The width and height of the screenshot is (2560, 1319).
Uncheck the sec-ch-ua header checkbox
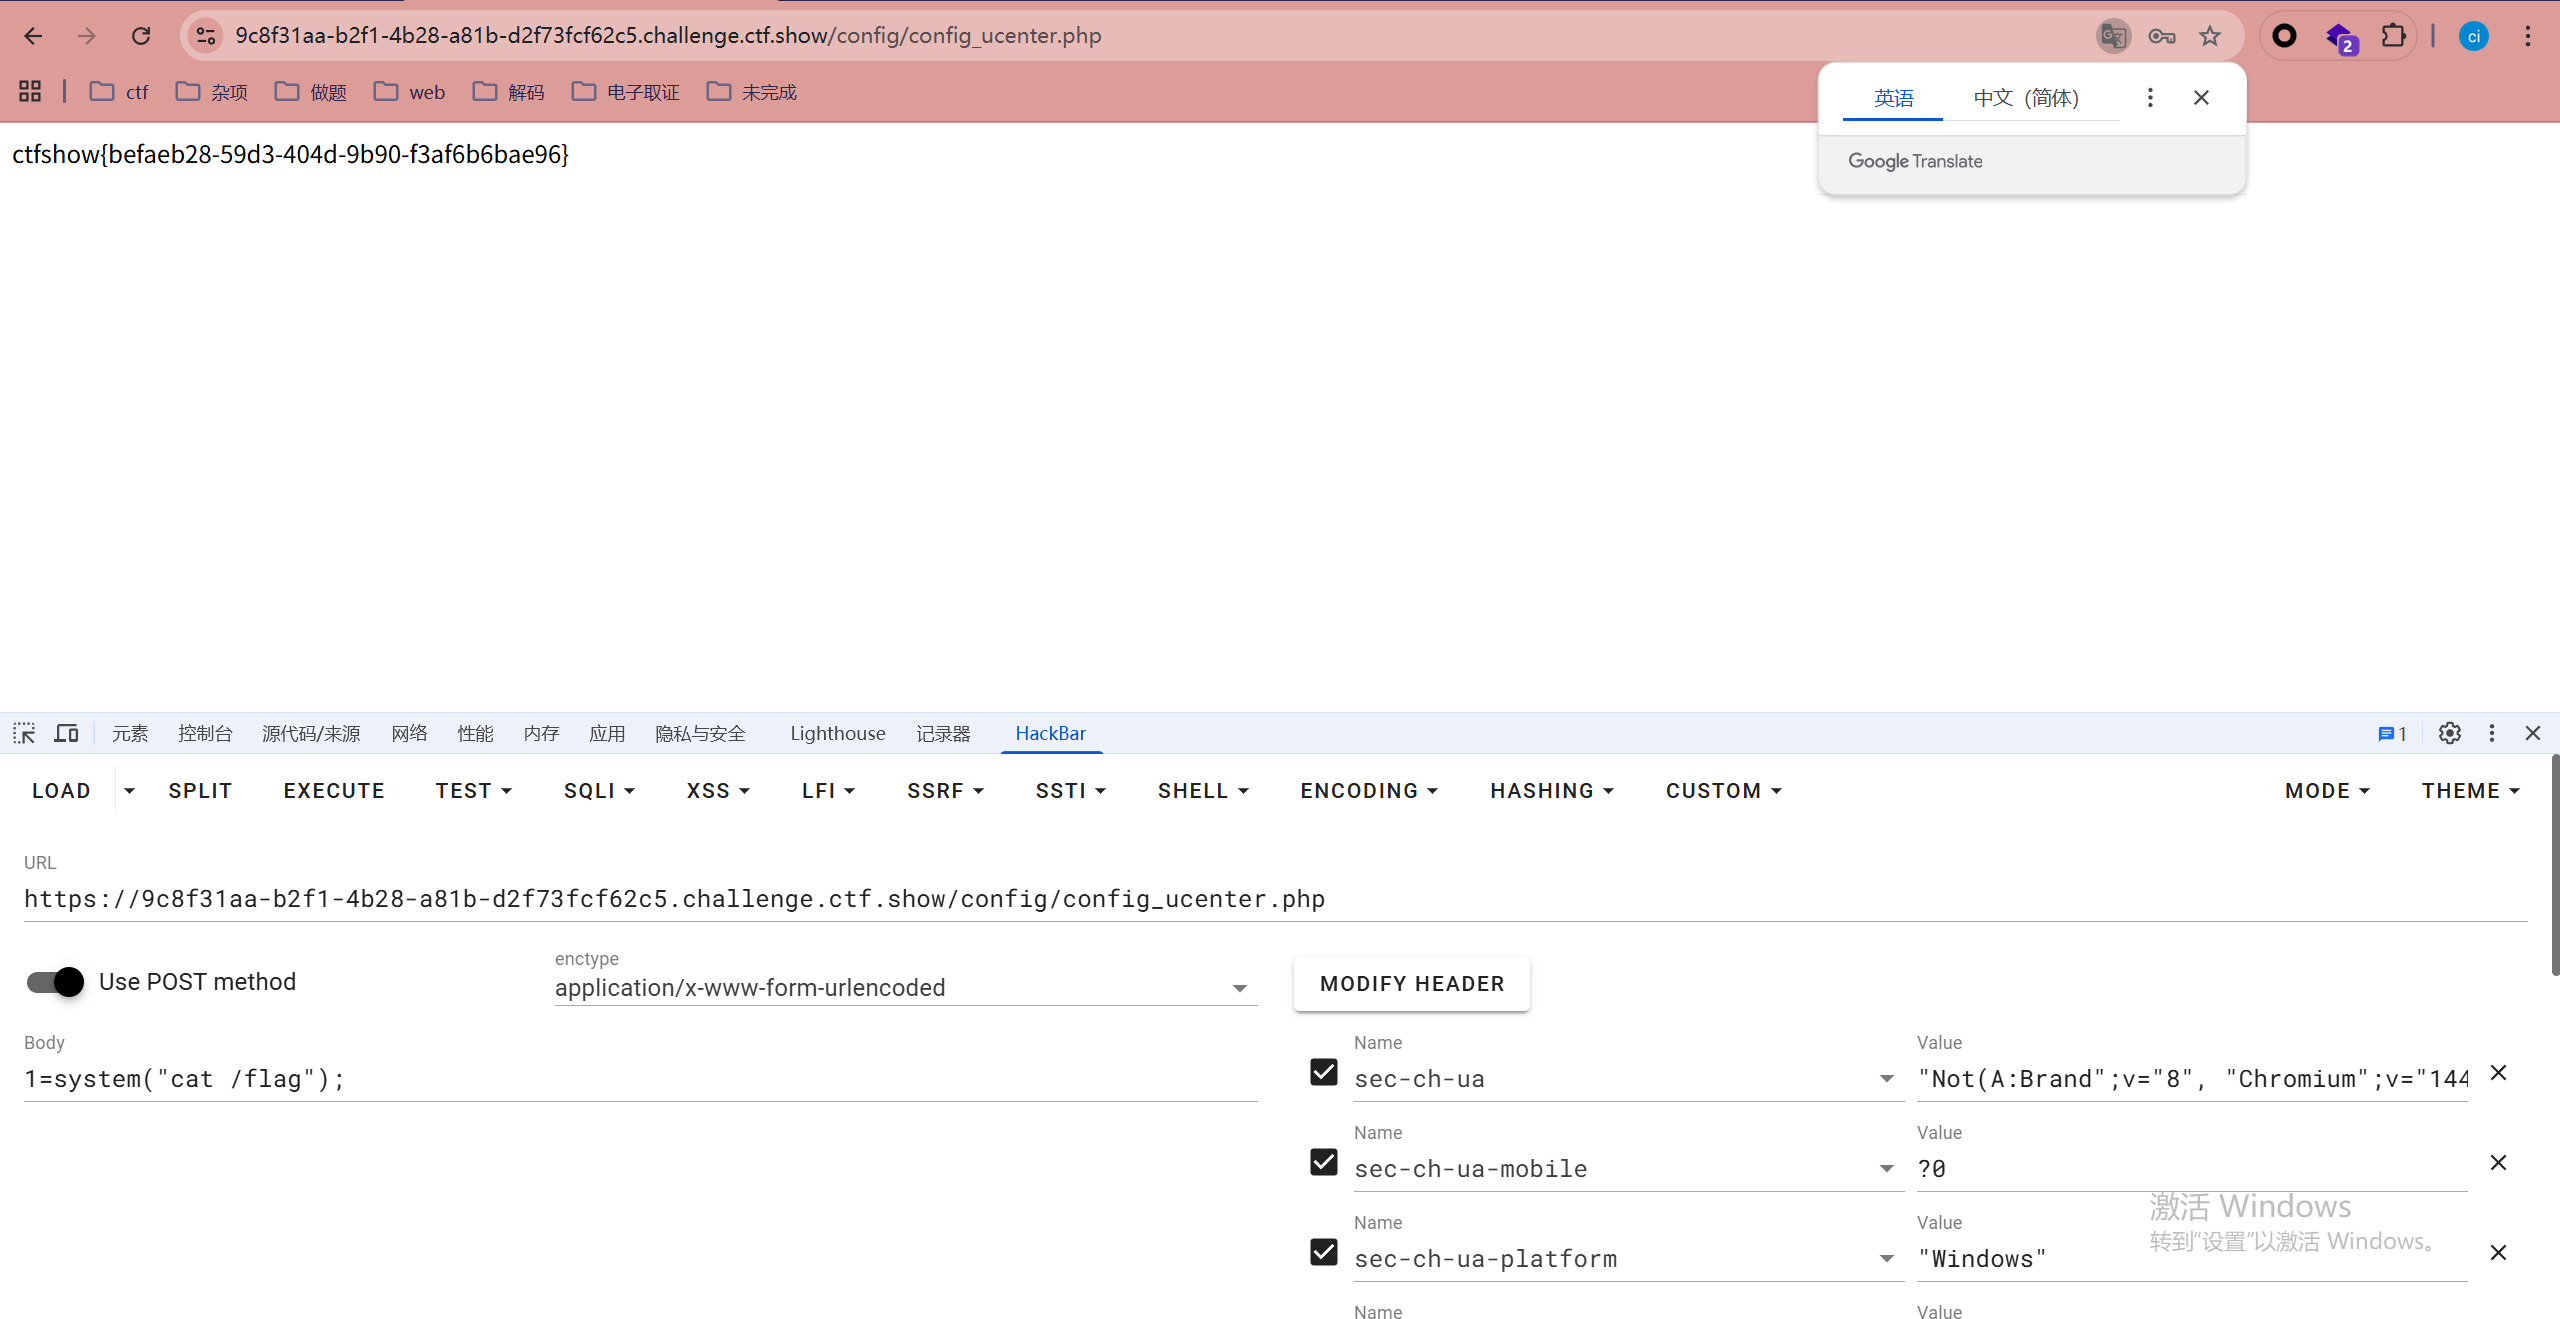(x=1324, y=1072)
